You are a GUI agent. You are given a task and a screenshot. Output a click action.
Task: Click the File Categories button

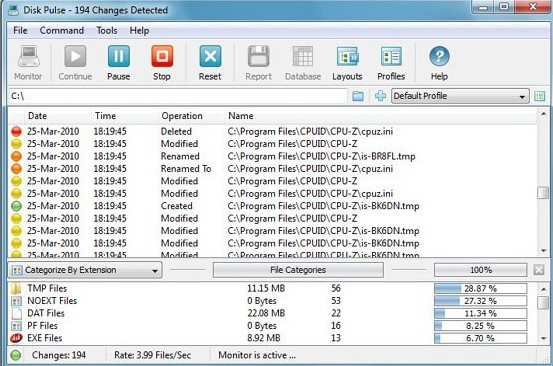298,270
